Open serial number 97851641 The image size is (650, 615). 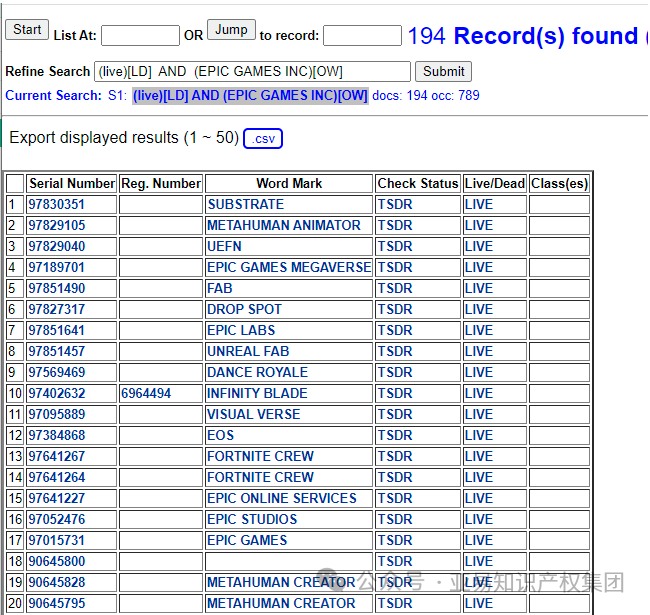(x=56, y=330)
